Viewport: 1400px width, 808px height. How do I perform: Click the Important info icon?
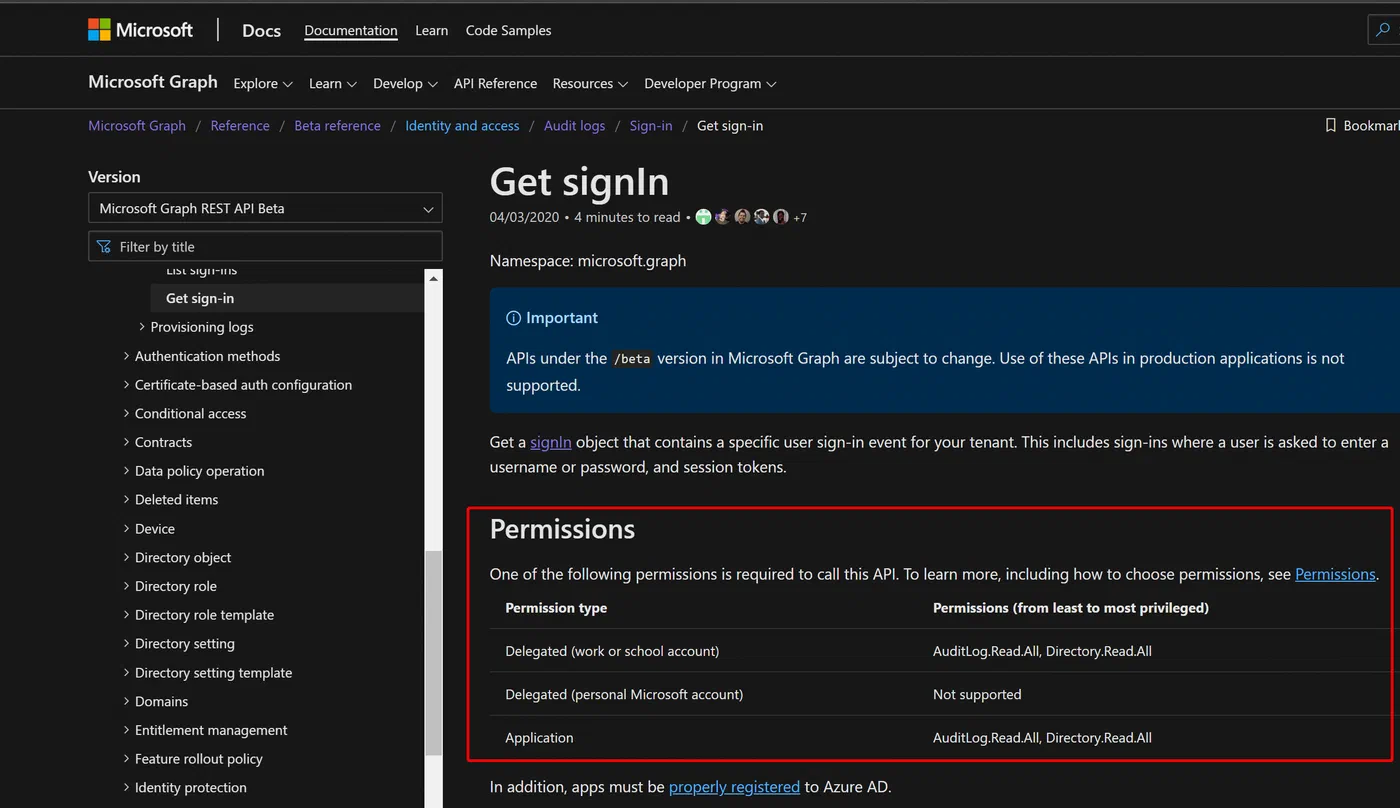[513, 318]
